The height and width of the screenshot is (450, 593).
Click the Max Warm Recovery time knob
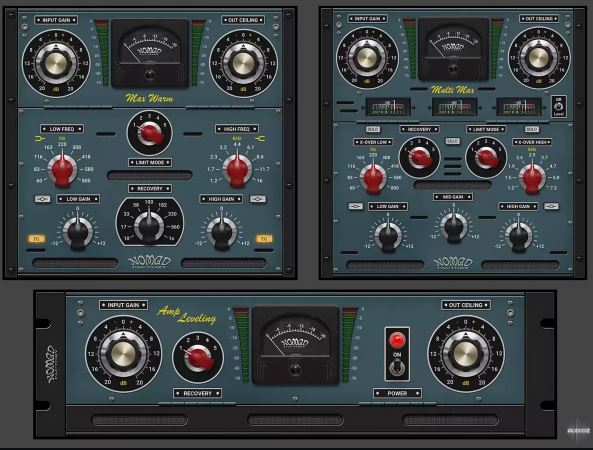tap(149, 225)
